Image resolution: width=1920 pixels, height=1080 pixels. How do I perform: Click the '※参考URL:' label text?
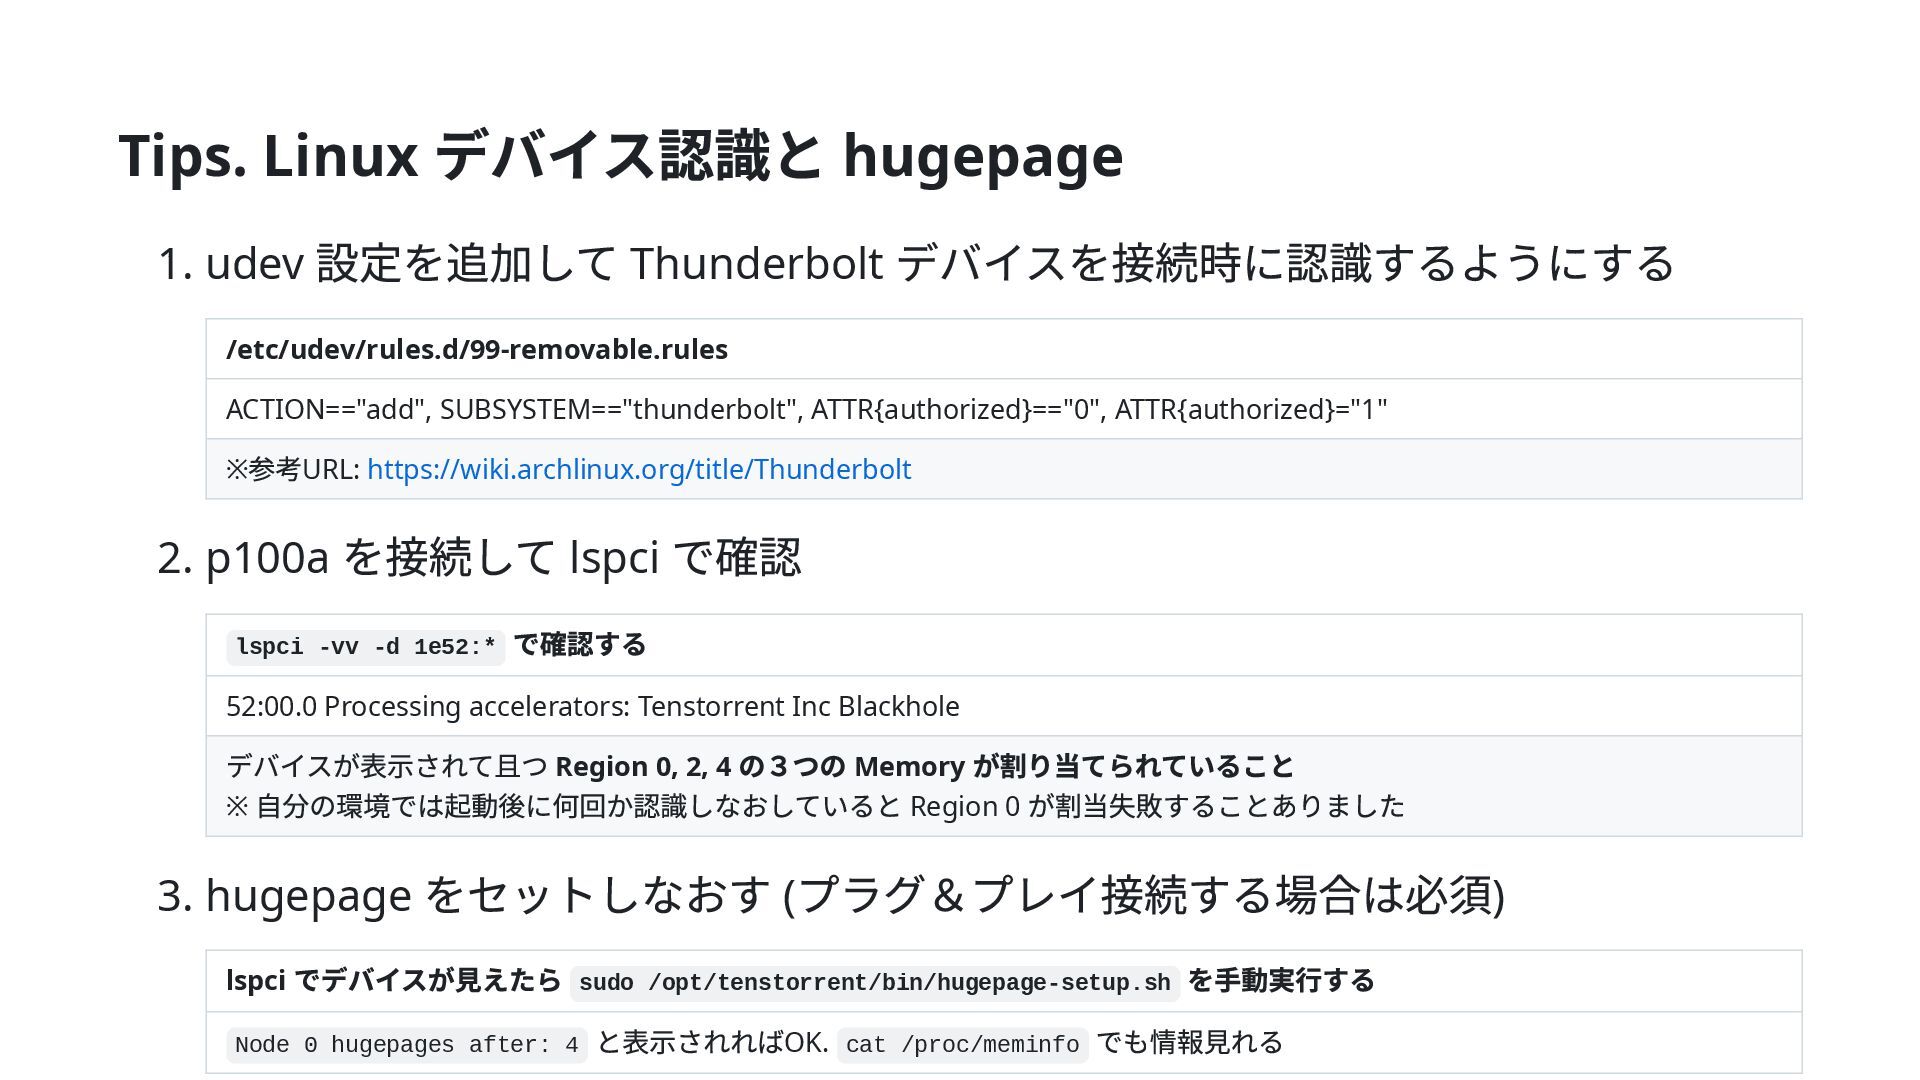click(x=293, y=469)
